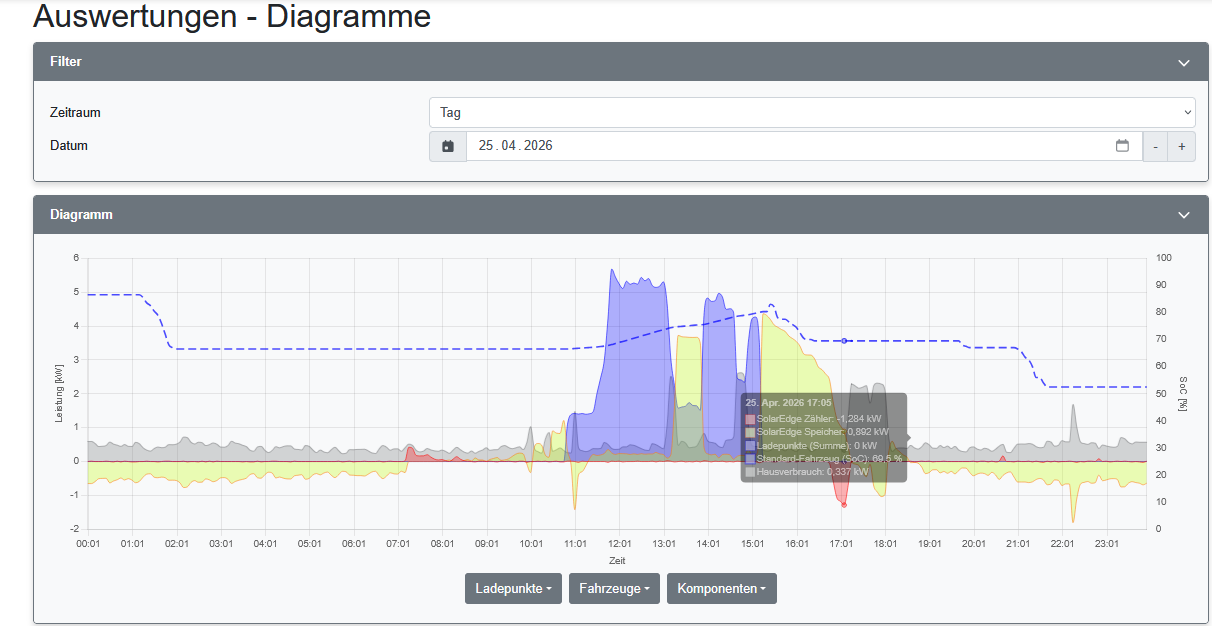Click the calendar icon beside the Datum field
This screenshot has height=626, width=1212.
[x=447, y=146]
